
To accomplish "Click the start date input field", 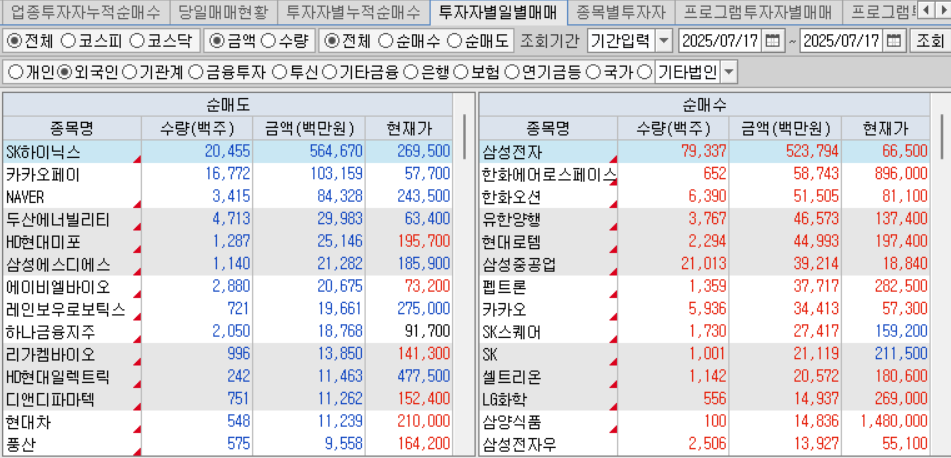I will click(721, 41).
